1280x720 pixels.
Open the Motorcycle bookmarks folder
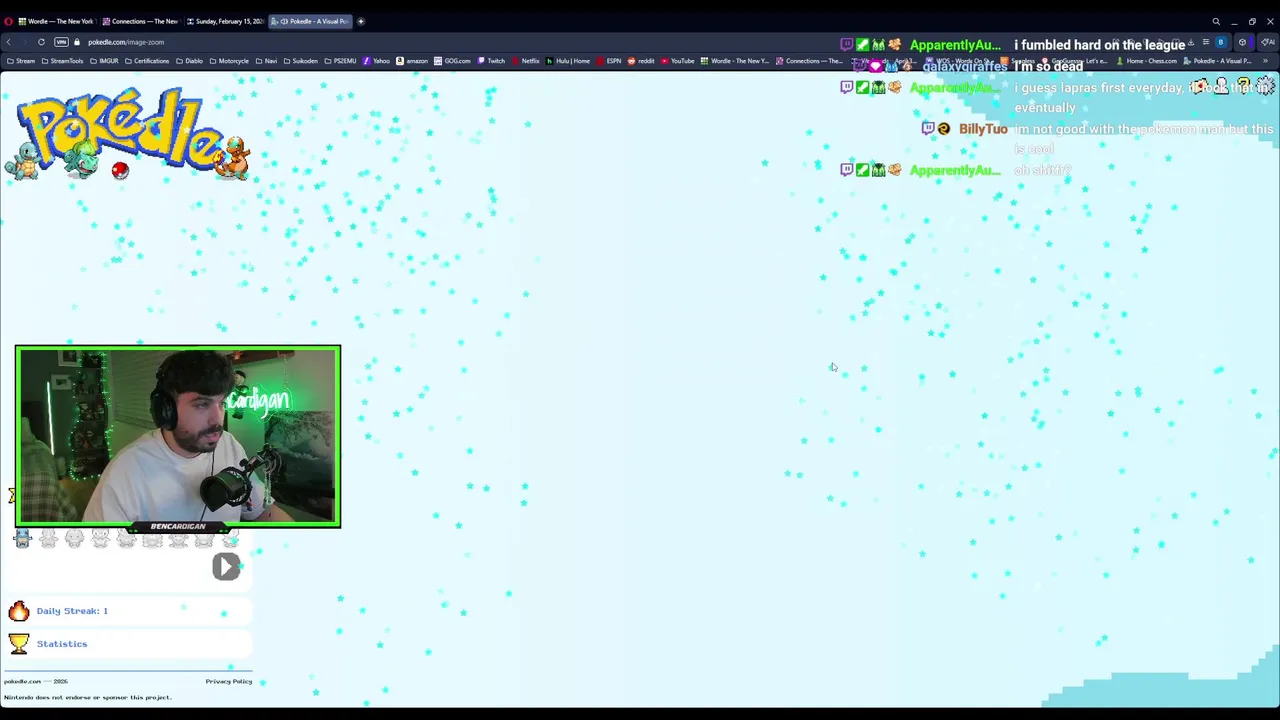(229, 61)
